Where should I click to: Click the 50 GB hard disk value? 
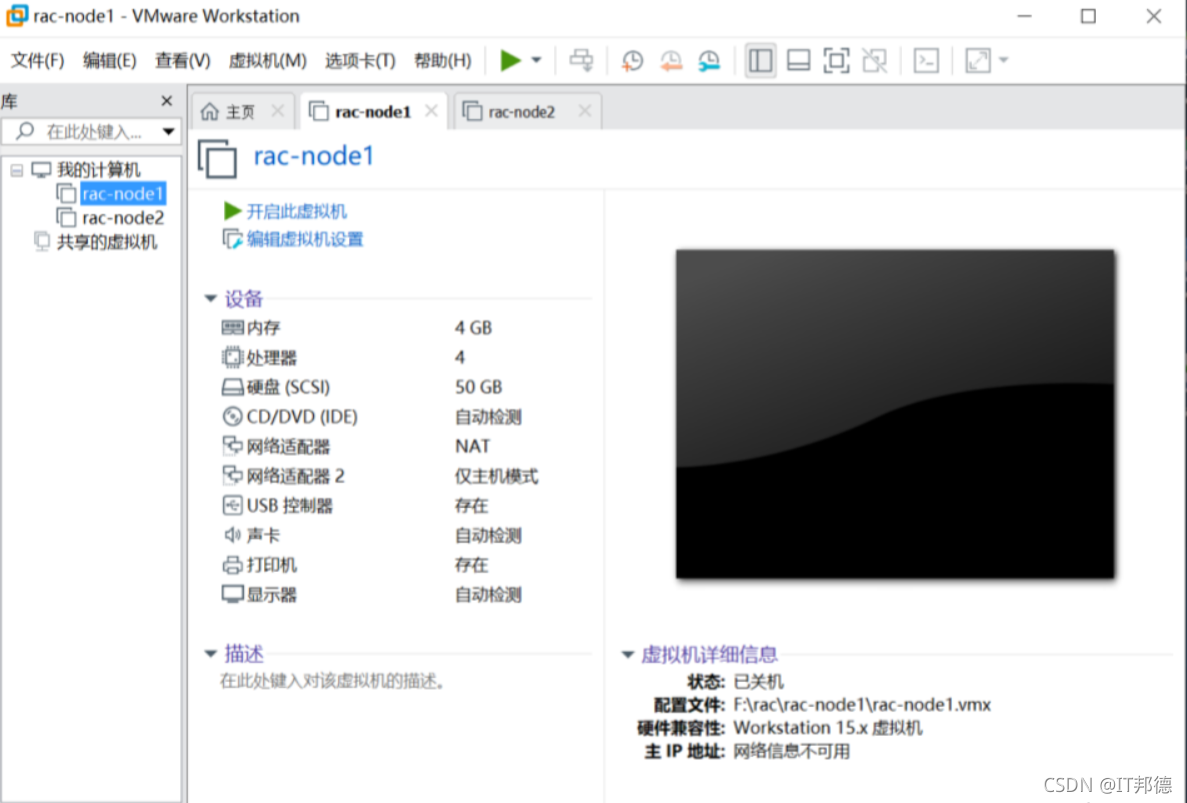pos(478,387)
